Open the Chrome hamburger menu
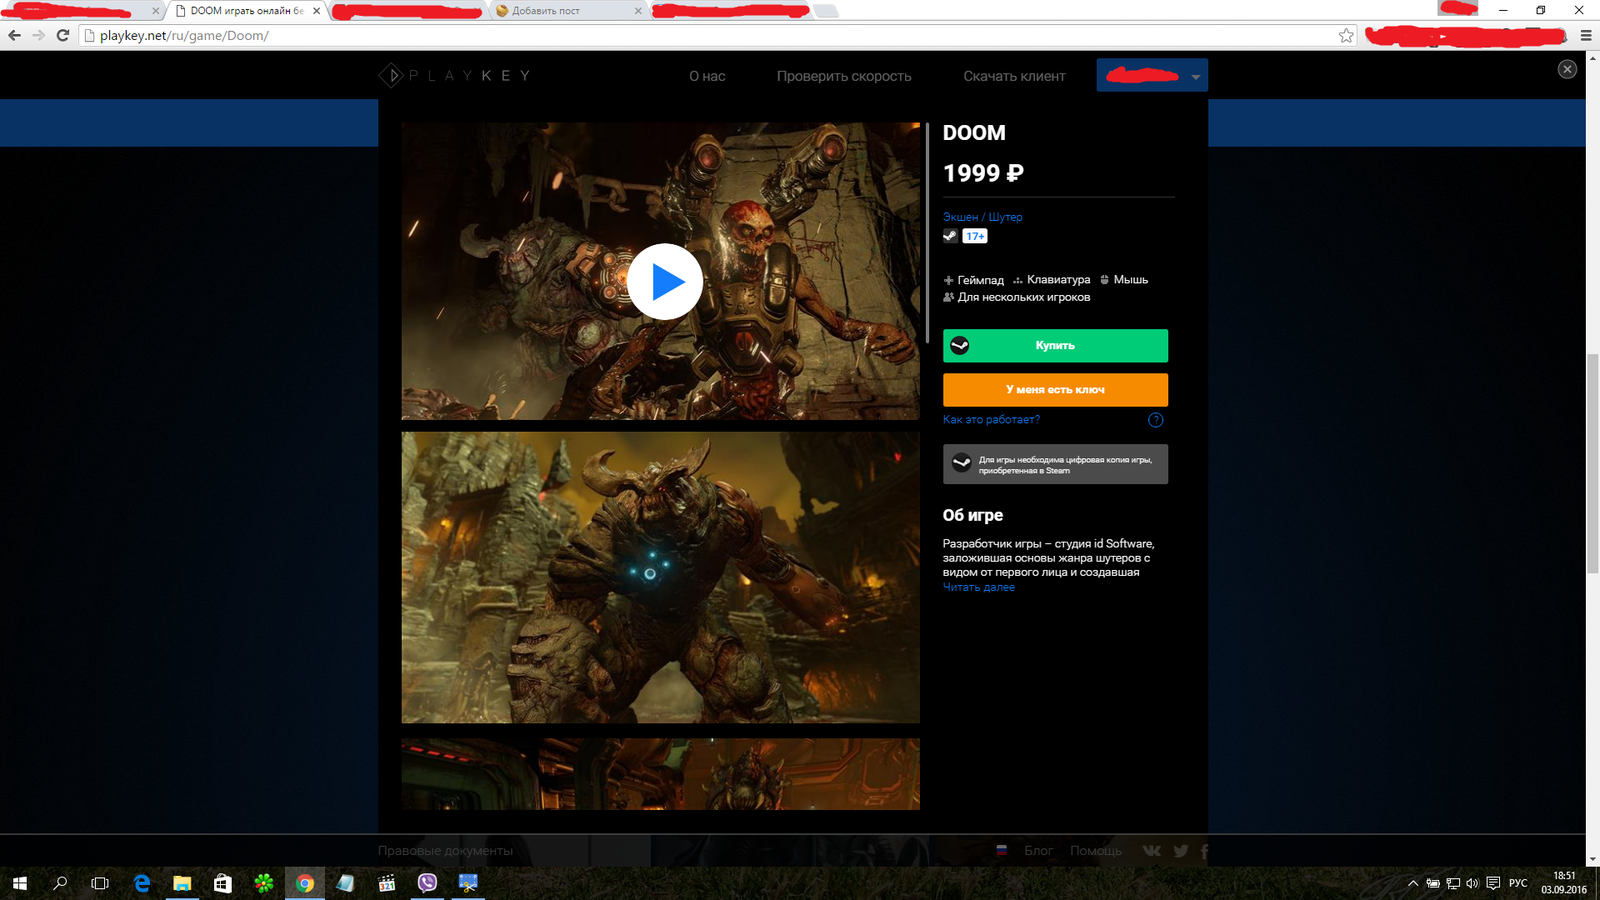1600x900 pixels. (1586, 36)
